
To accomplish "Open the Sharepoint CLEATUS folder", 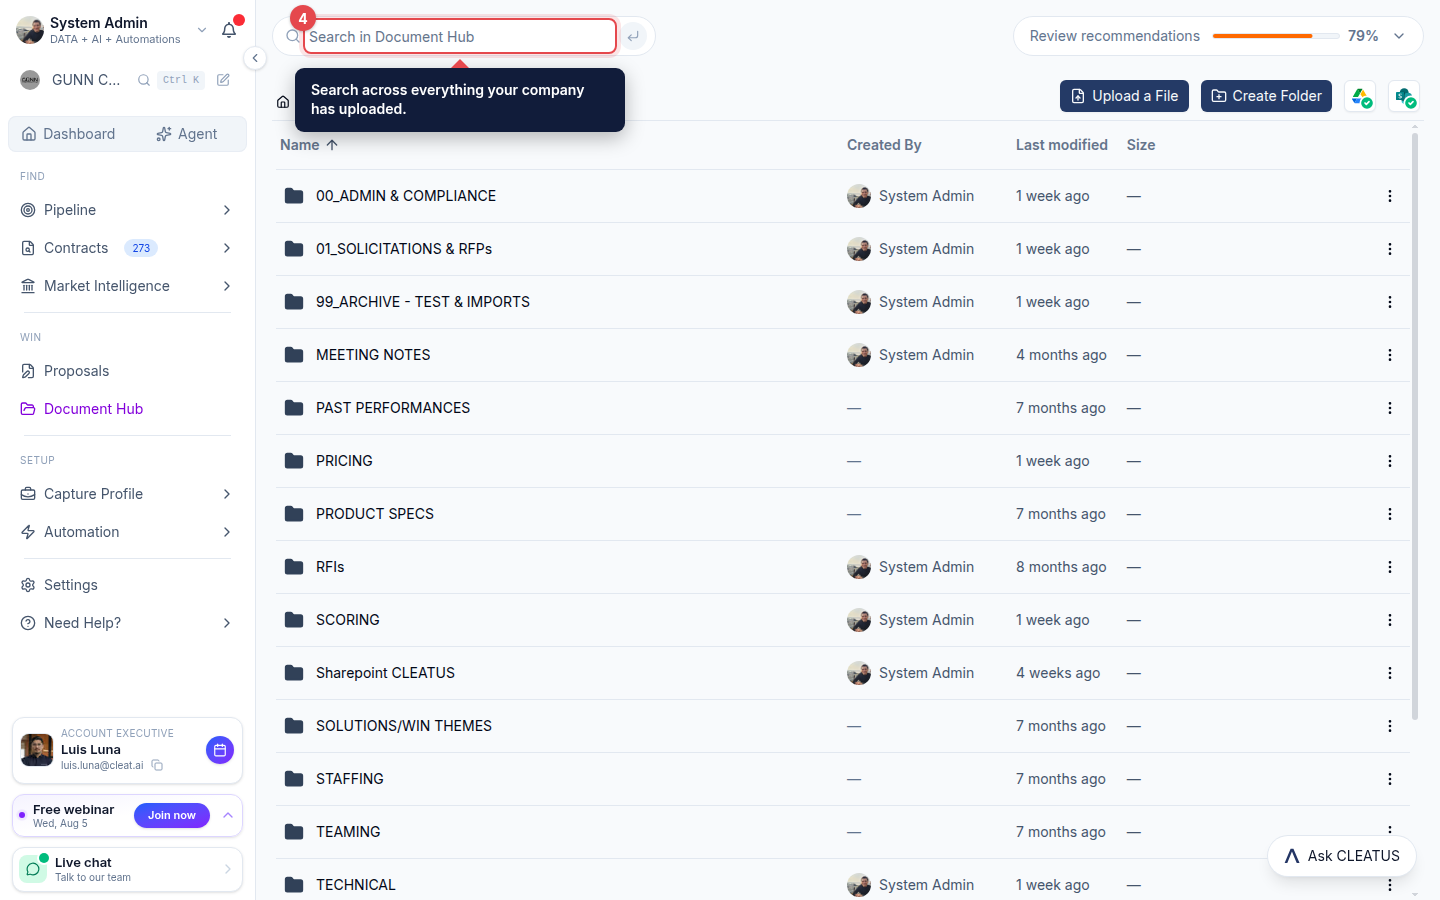I will [x=385, y=673].
